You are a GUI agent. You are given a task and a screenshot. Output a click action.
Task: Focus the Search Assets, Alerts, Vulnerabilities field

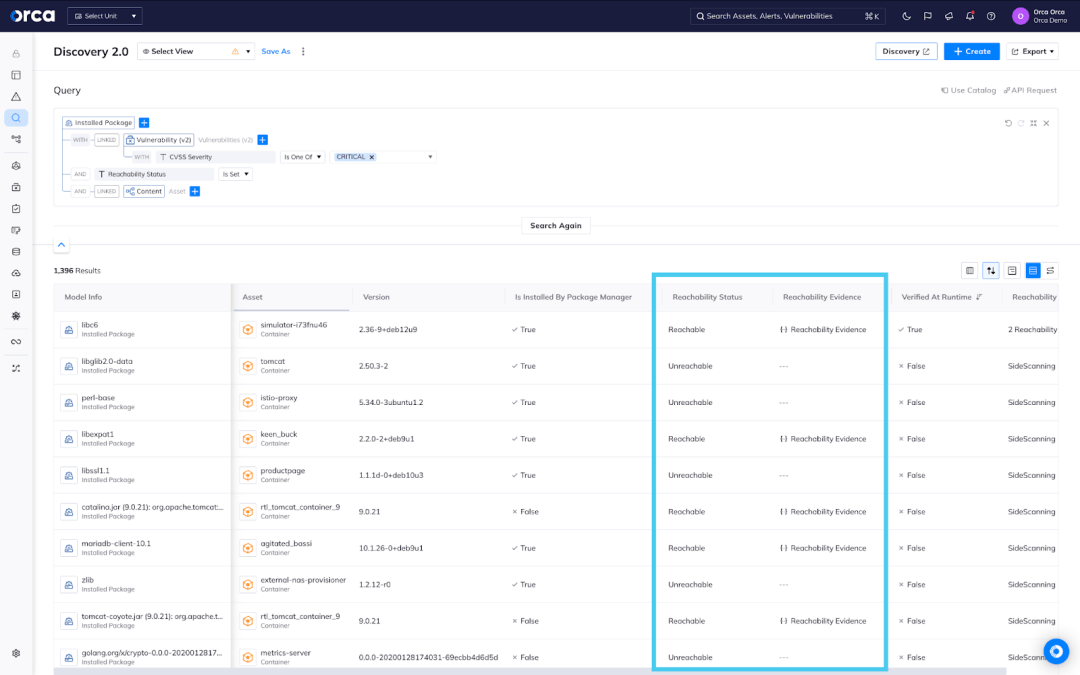point(787,16)
